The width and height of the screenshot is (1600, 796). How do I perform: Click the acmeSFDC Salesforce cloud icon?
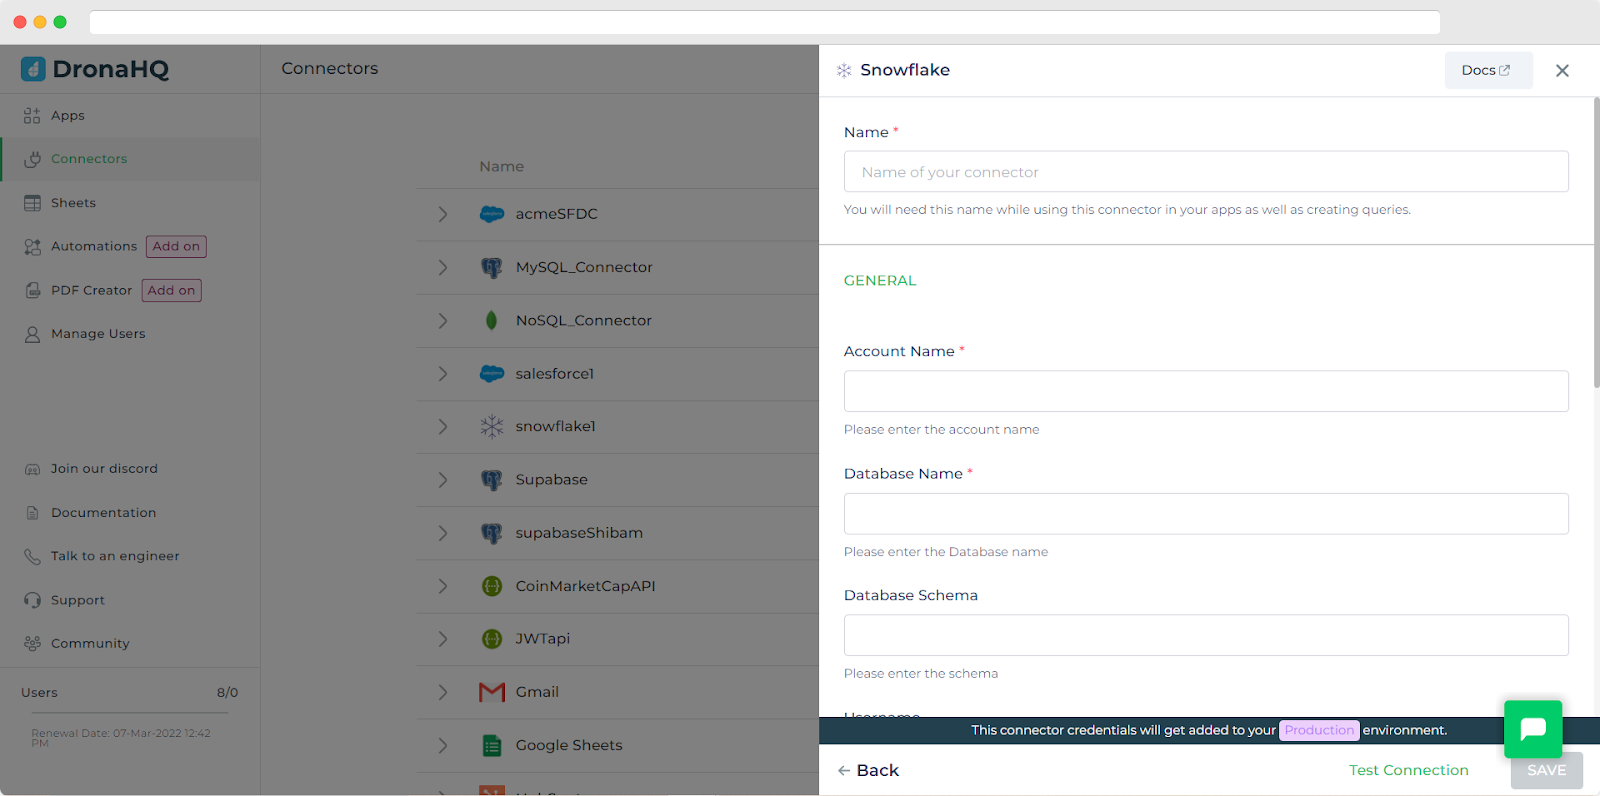[x=492, y=214]
